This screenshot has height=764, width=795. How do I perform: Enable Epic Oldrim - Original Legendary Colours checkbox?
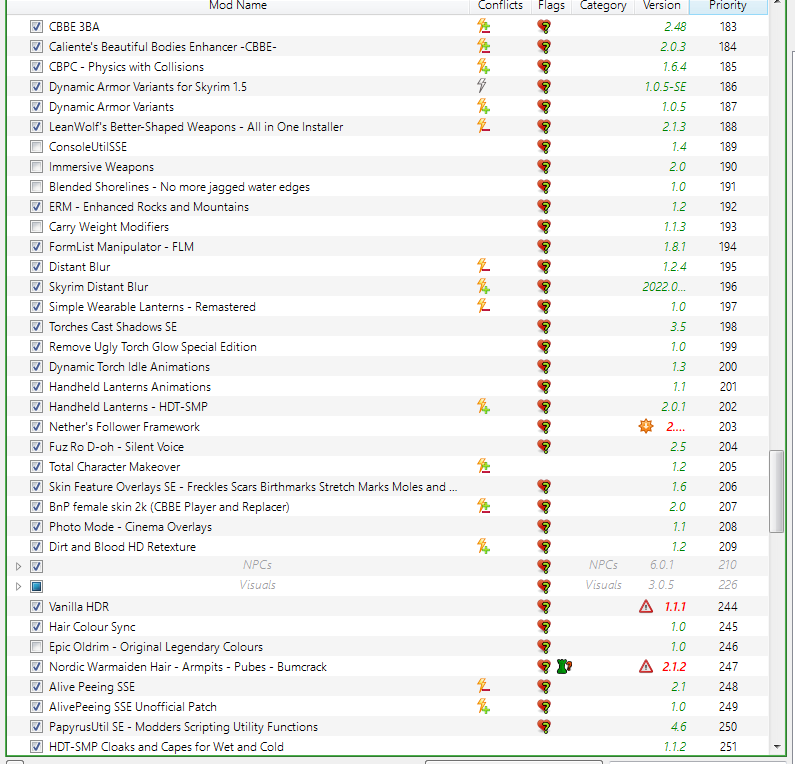(36, 646)
